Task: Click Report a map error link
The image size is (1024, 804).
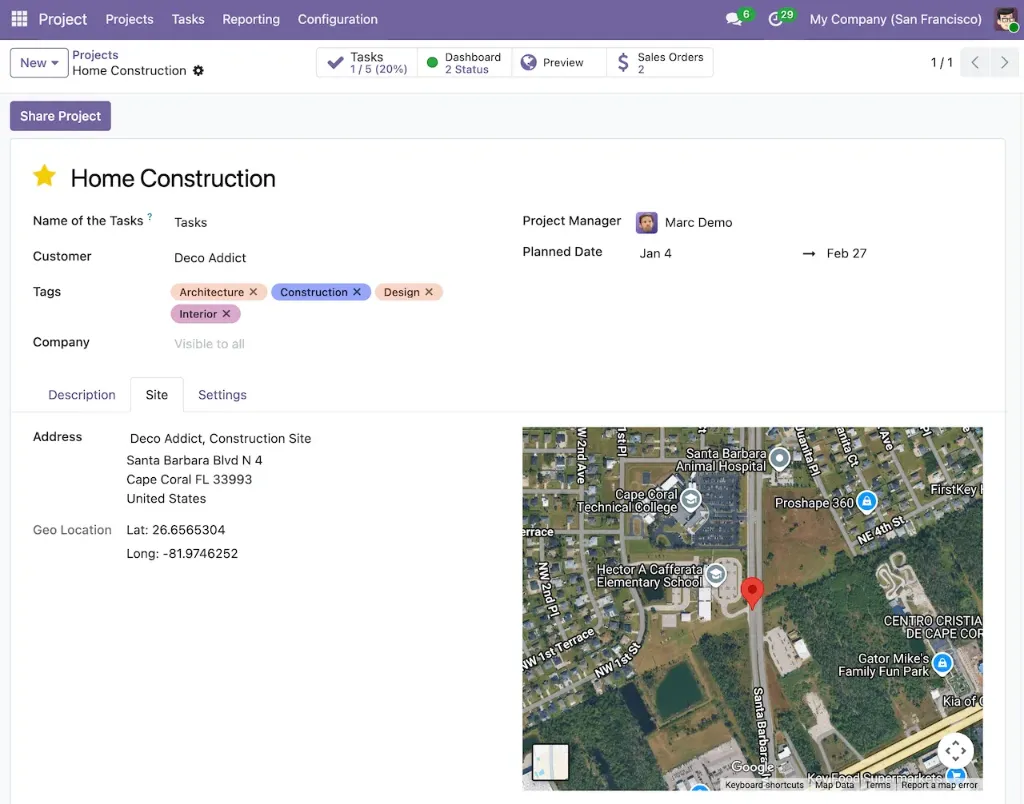Action: pyautogui.click(x=939, y=785)
